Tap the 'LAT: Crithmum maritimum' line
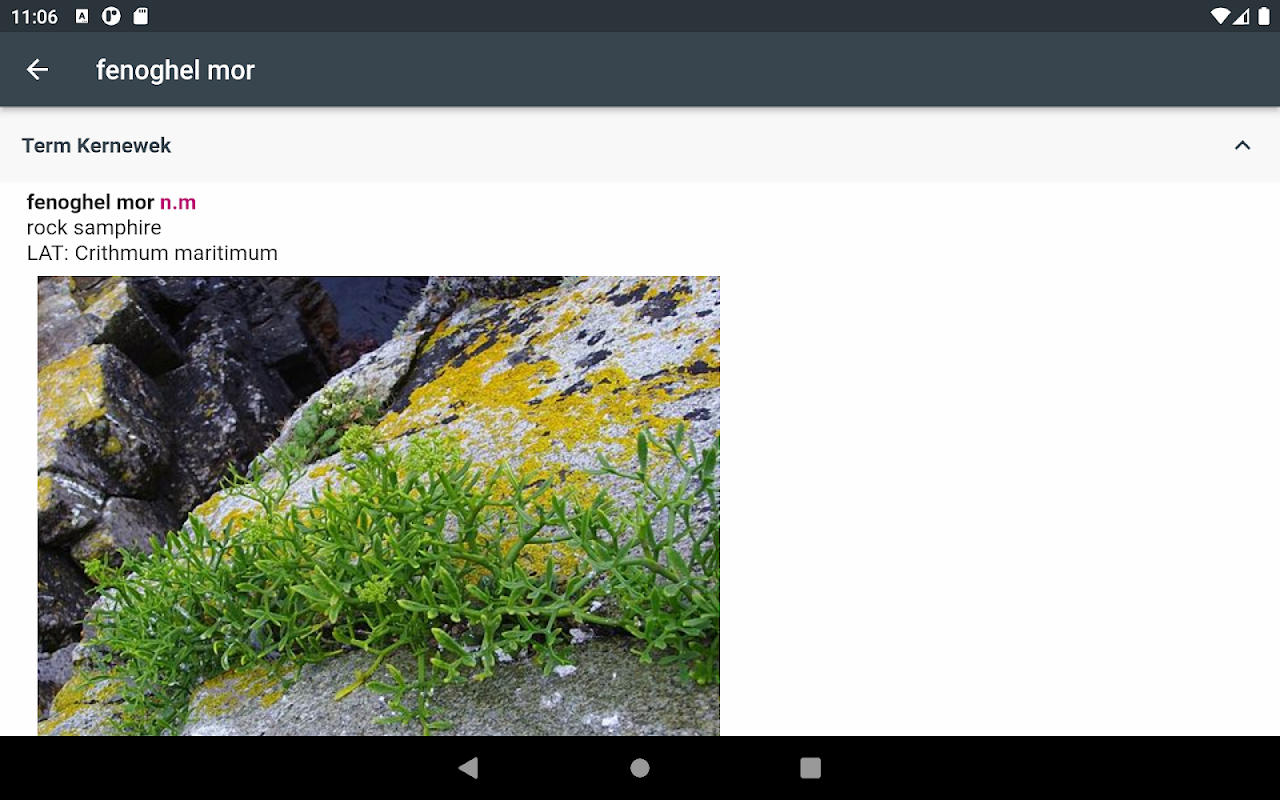The image size is (1280, 800). pos(152,253)
